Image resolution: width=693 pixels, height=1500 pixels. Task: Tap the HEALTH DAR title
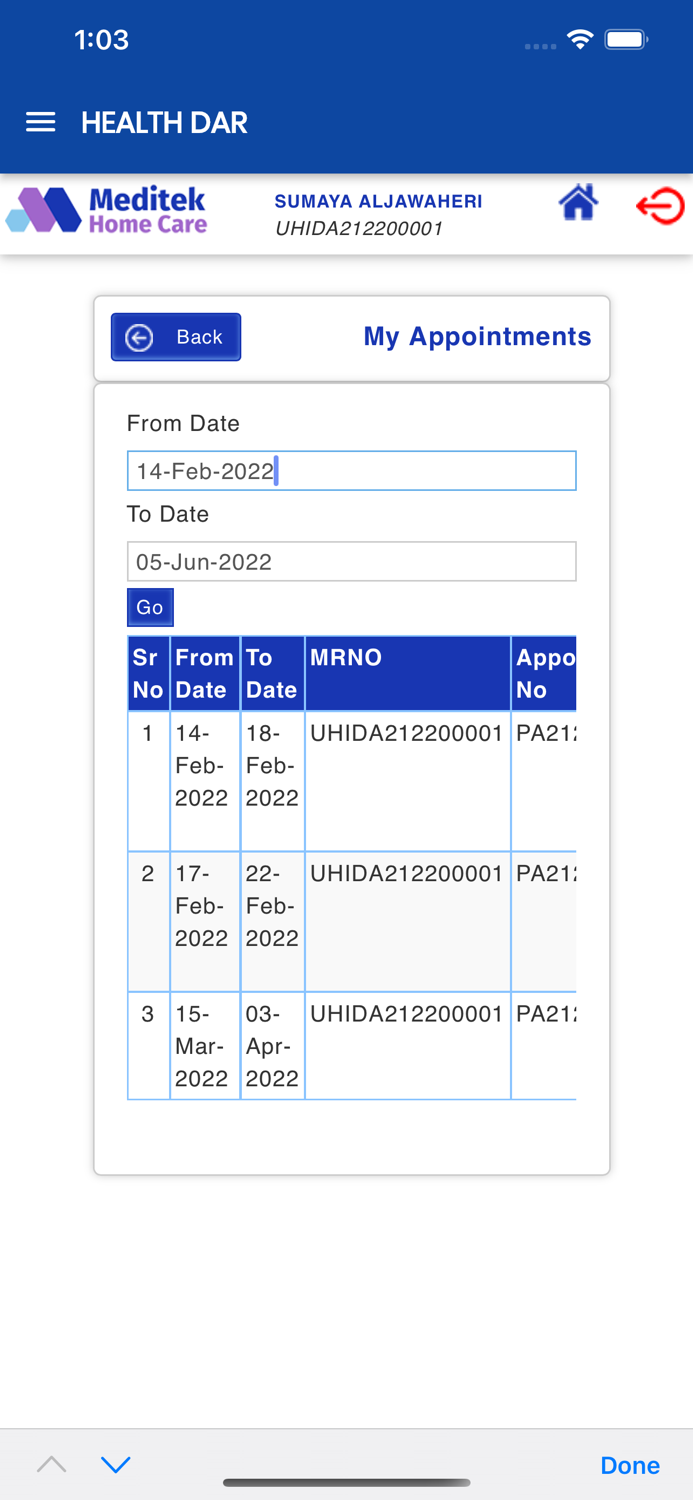click(x=164, y=123)
